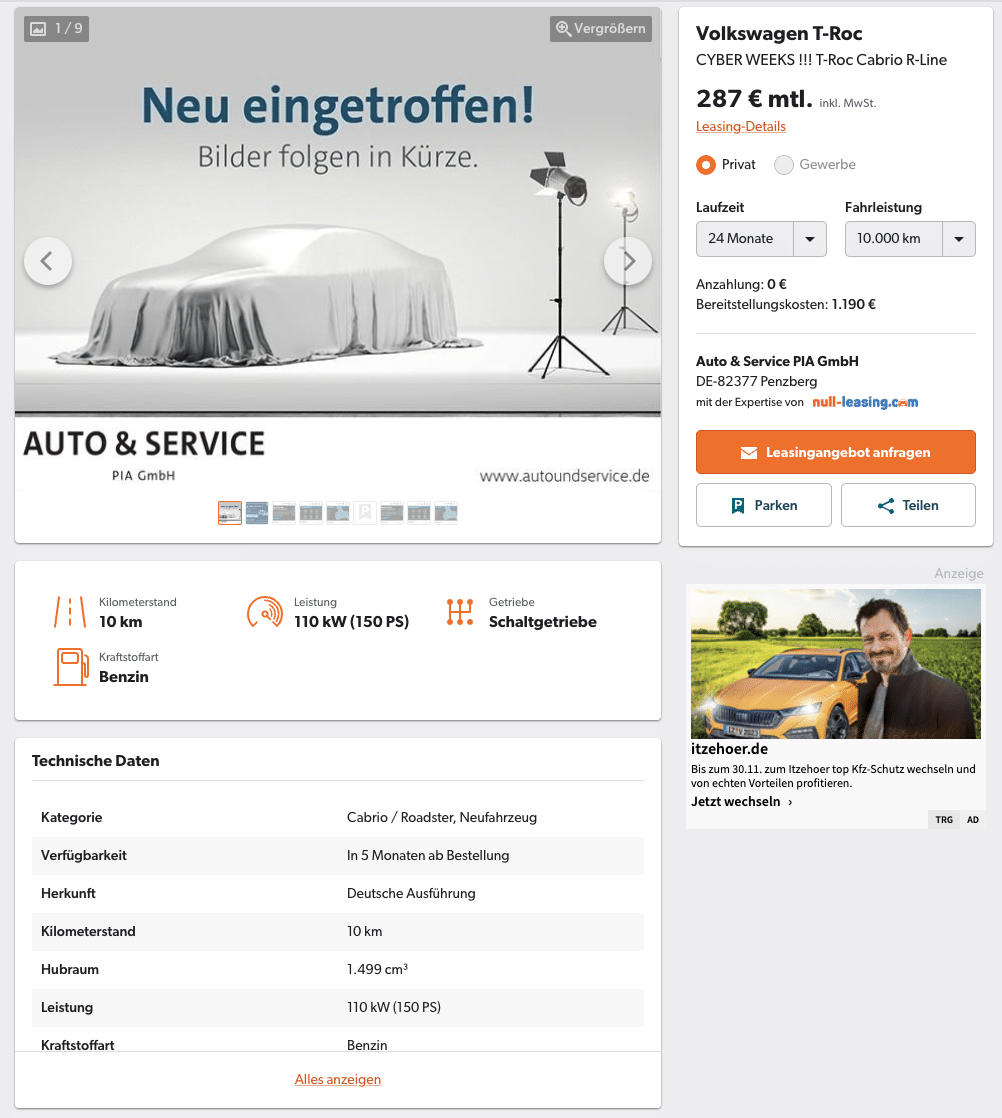The image size is (1002, 1118).
Task: Advance to the next gallery image
Action: [x=628, y=261]
